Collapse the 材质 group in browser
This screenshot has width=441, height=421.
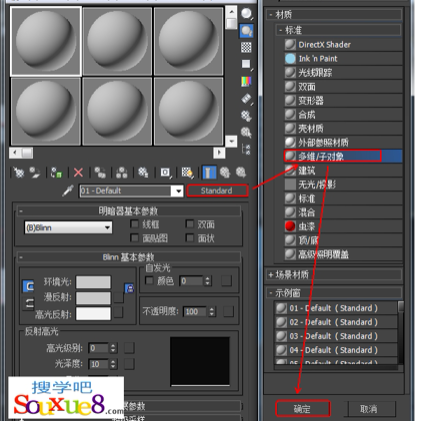click(334, 14)
